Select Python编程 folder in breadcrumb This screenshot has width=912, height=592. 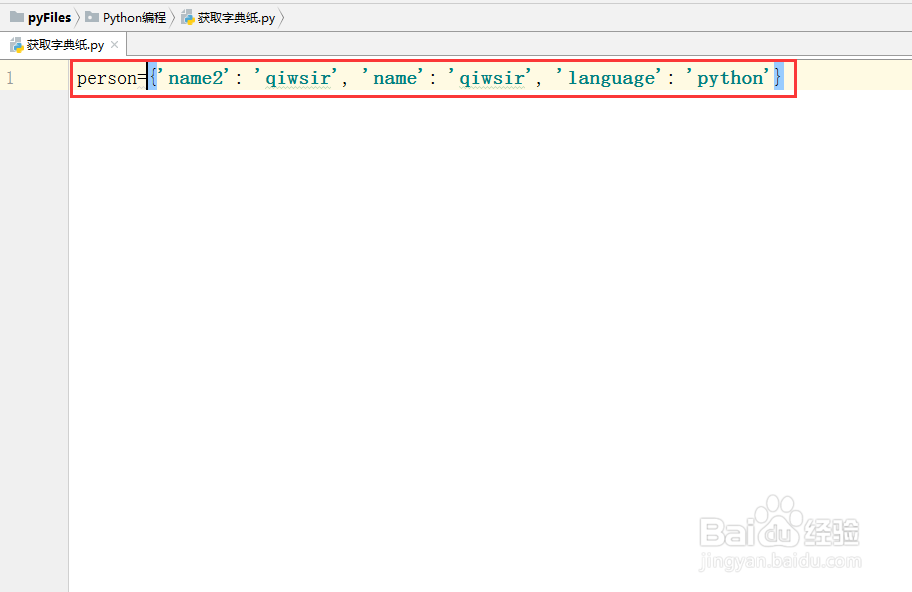[126, 17]
